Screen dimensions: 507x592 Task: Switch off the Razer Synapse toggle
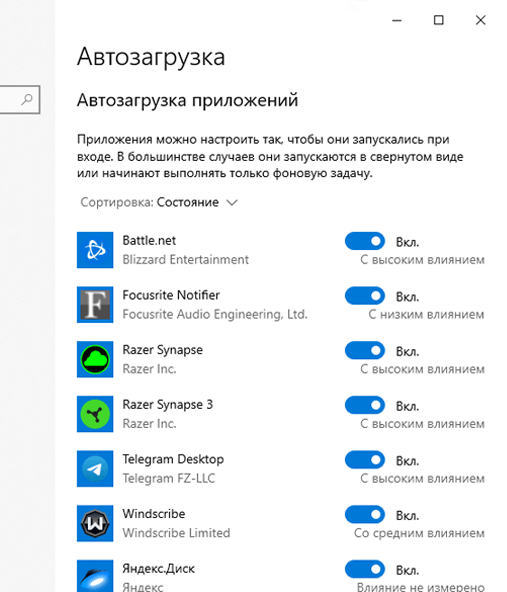(365, 351)
